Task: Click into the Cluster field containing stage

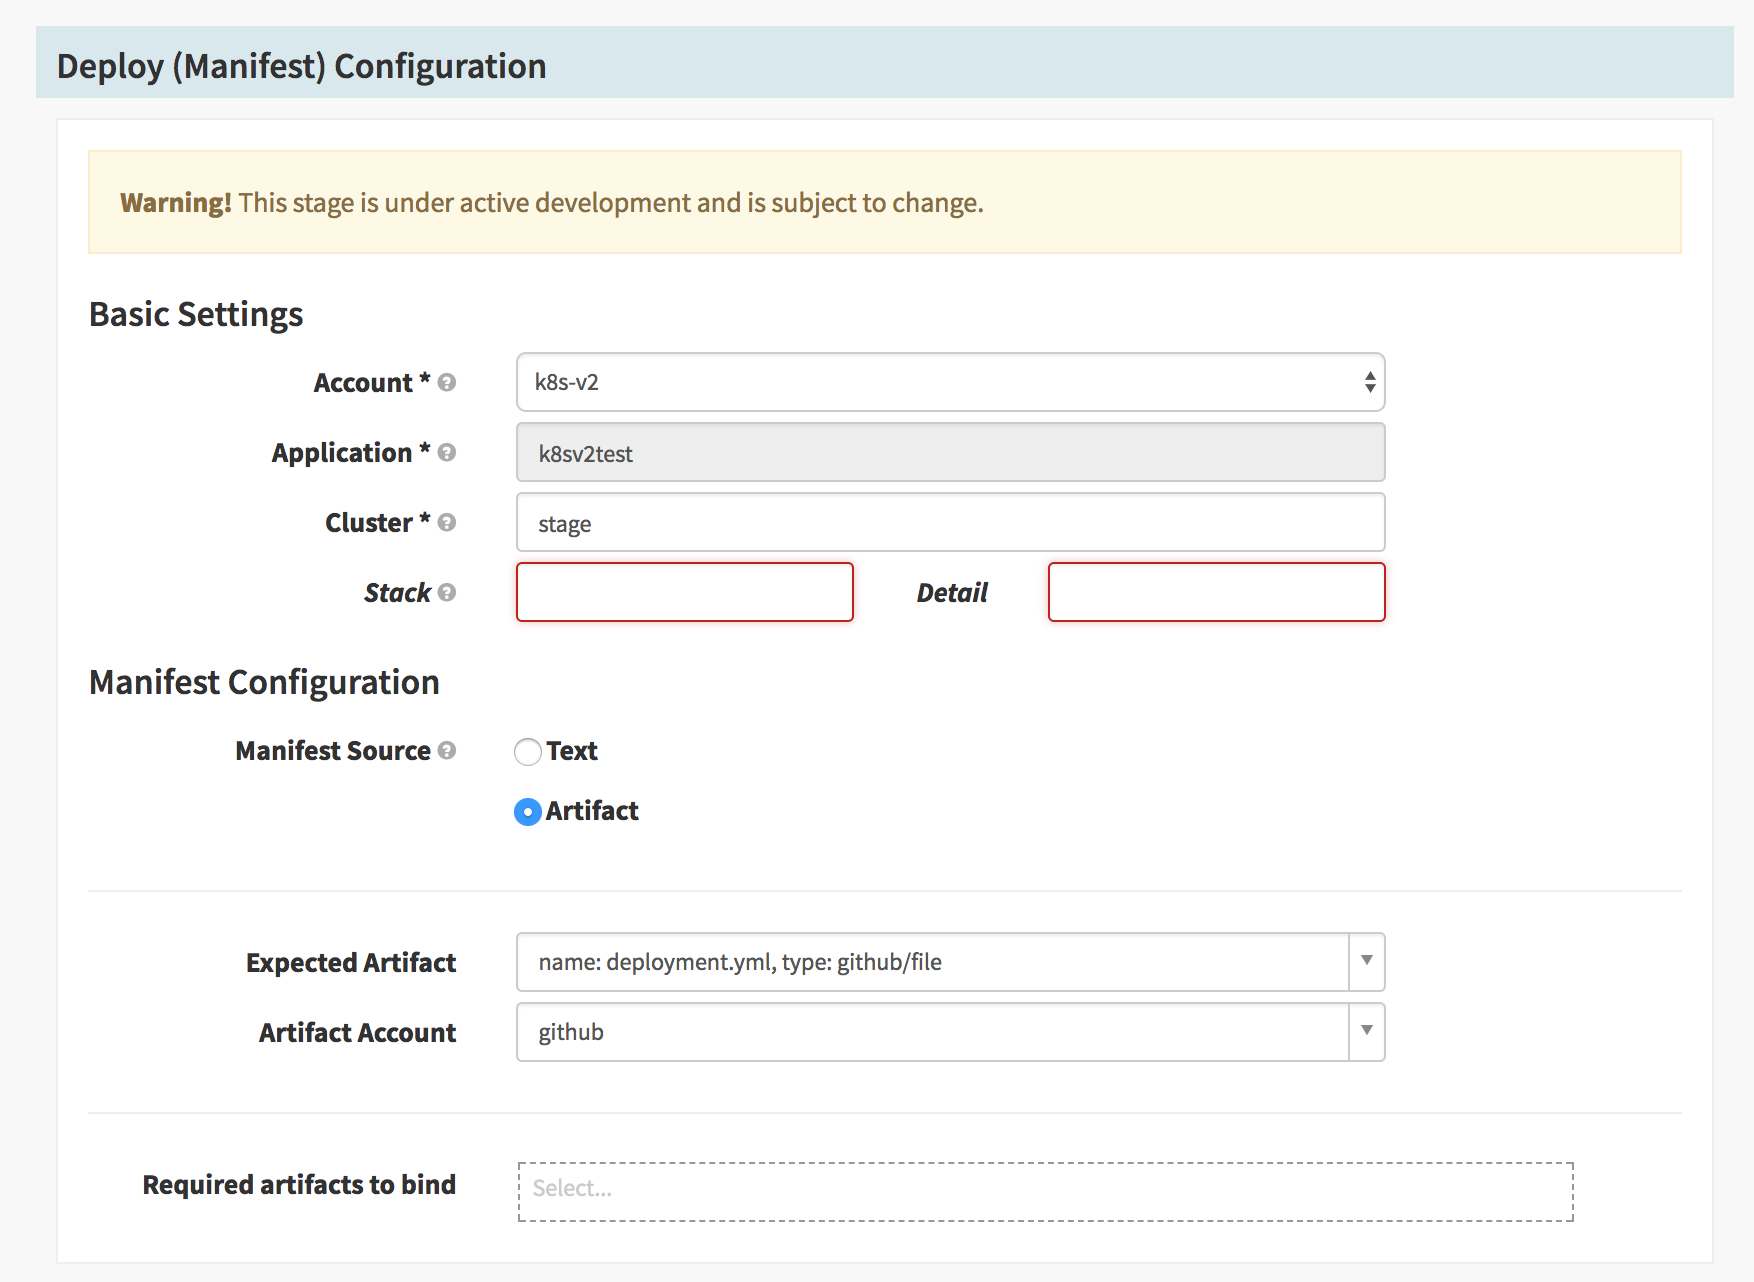Action: point(950,523)
